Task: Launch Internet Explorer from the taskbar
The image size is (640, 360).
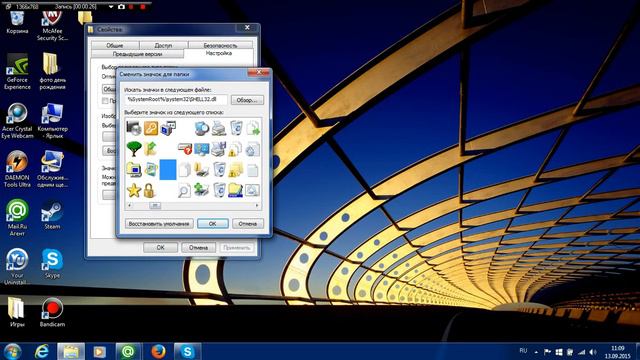Action: pyautogui.click(x=42, y=351)
